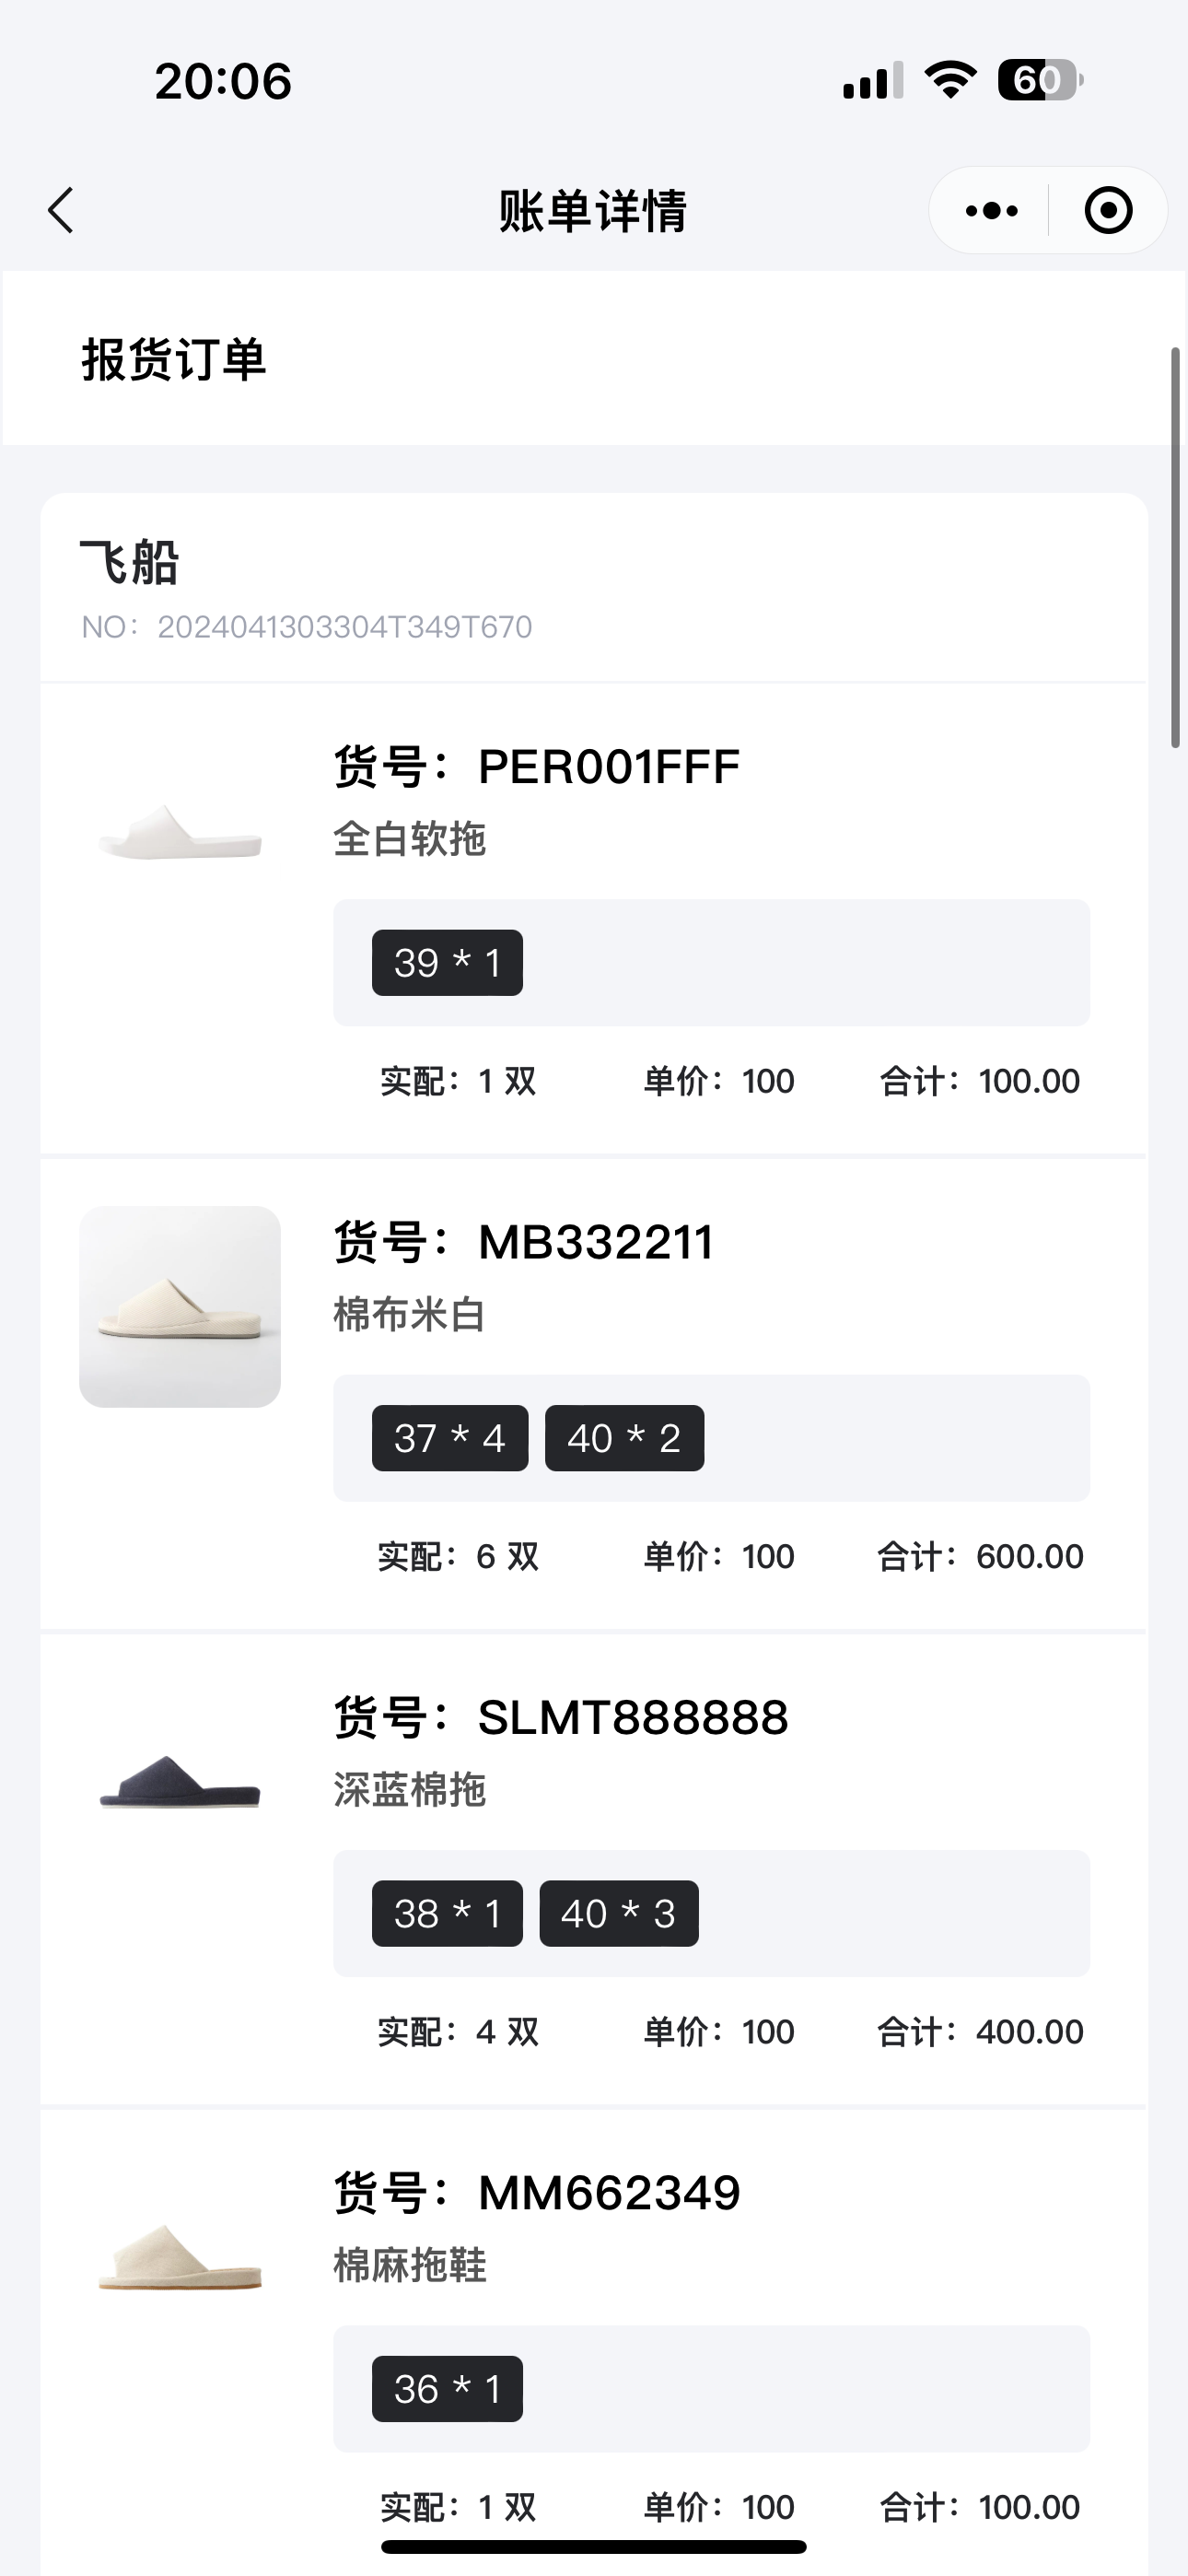1188x2576 pixels.
Task: Select the 40 * 3 size tag
Action: (619, 1914)
